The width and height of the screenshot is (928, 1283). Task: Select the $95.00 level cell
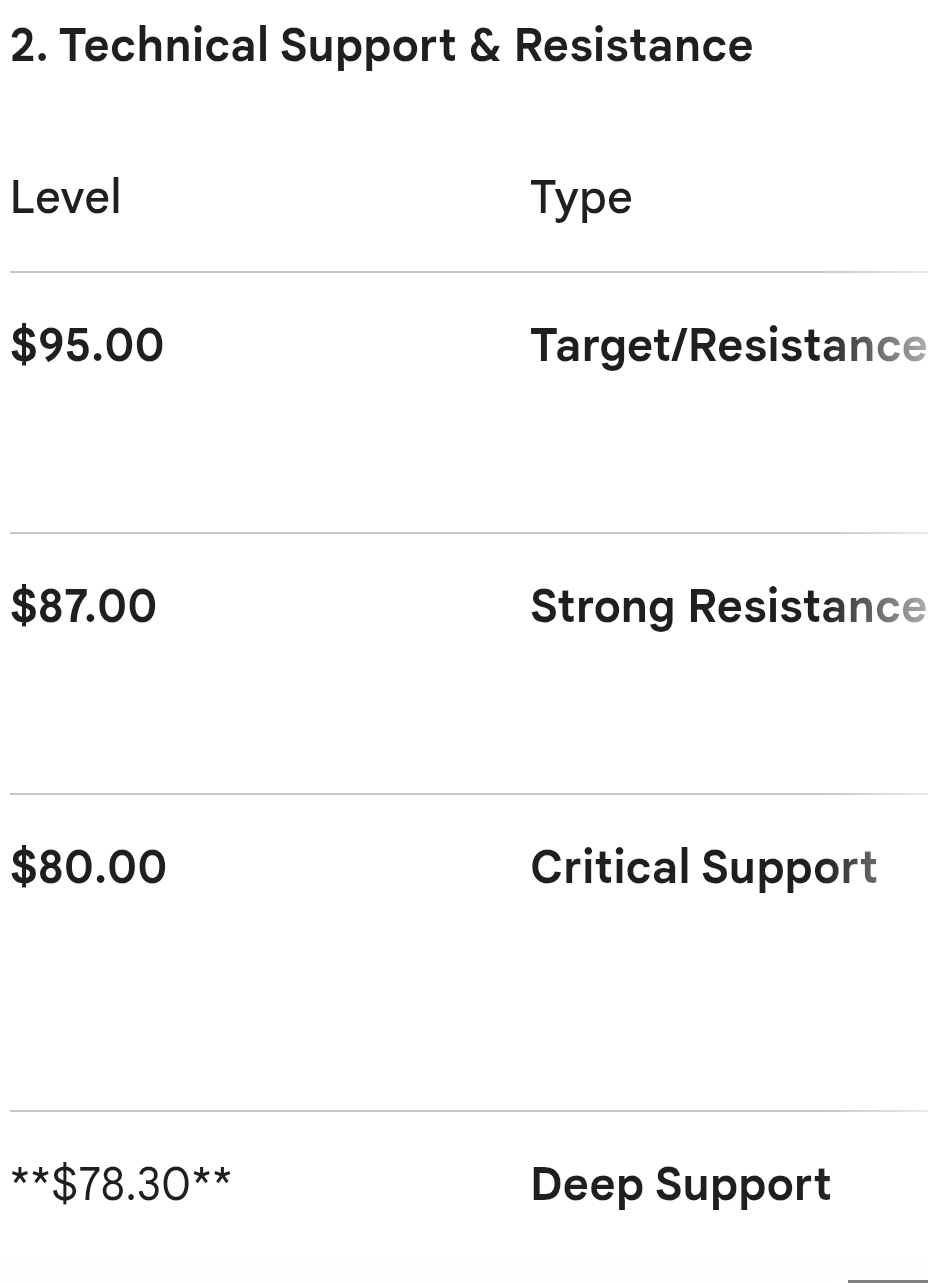(87, 345)
